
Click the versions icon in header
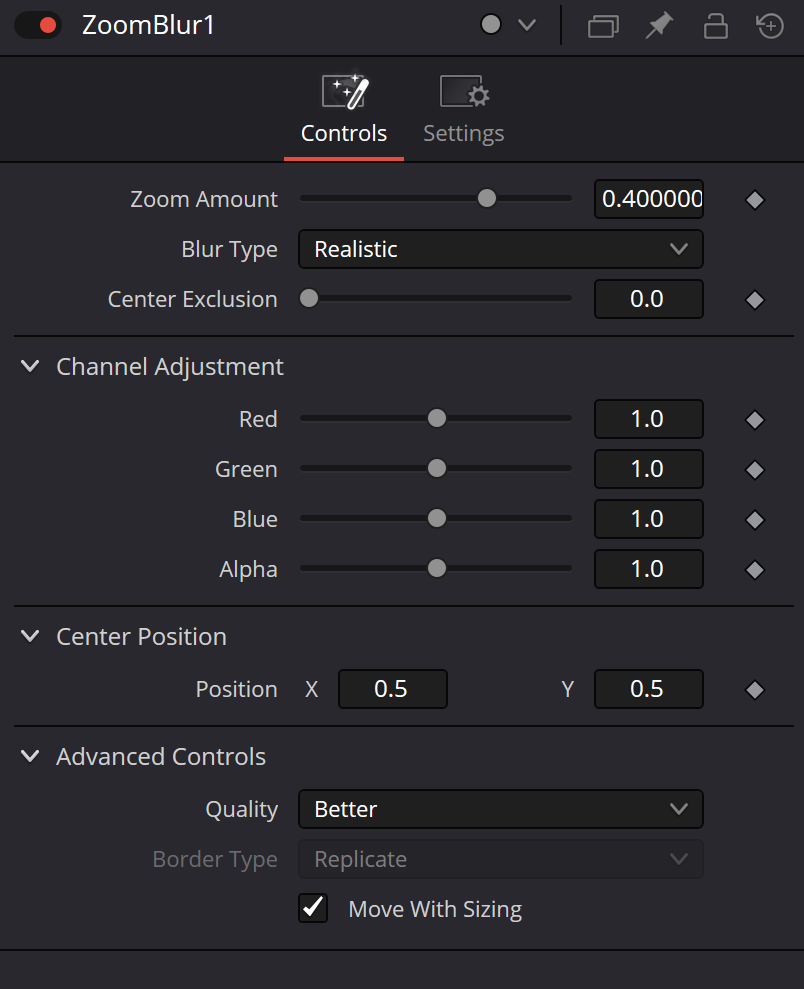point(603,26)
